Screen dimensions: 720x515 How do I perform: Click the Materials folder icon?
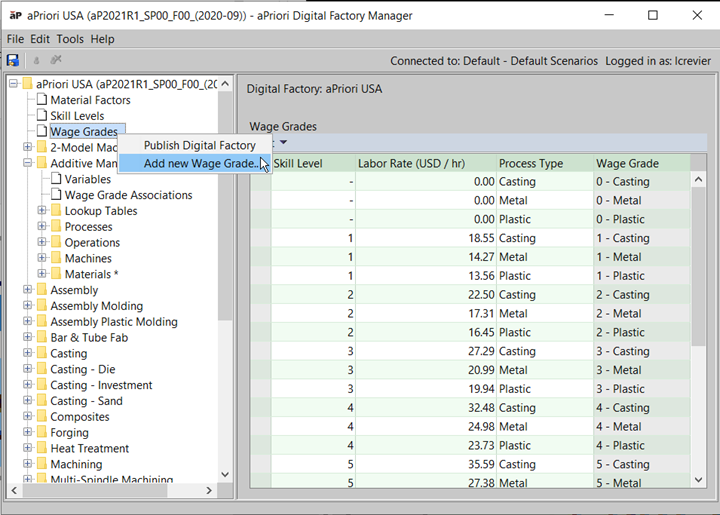56,274
